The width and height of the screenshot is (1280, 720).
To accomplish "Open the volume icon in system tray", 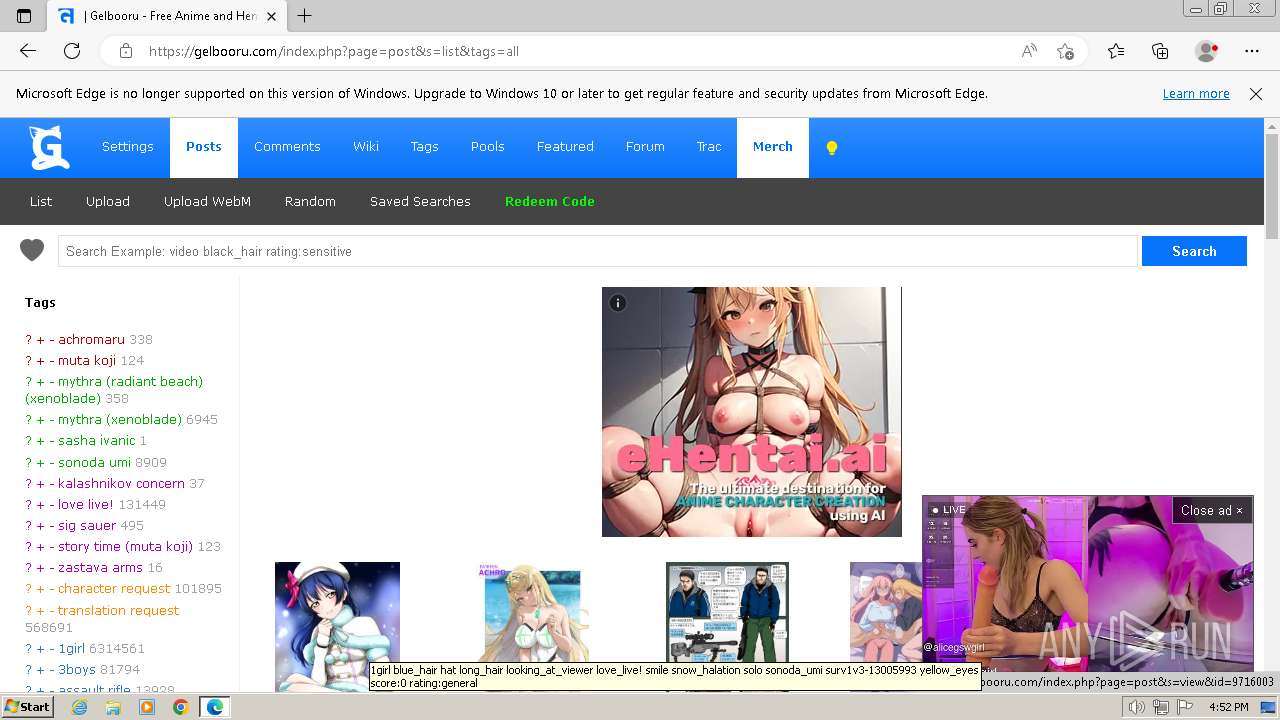I will (x=1137, y=707).
